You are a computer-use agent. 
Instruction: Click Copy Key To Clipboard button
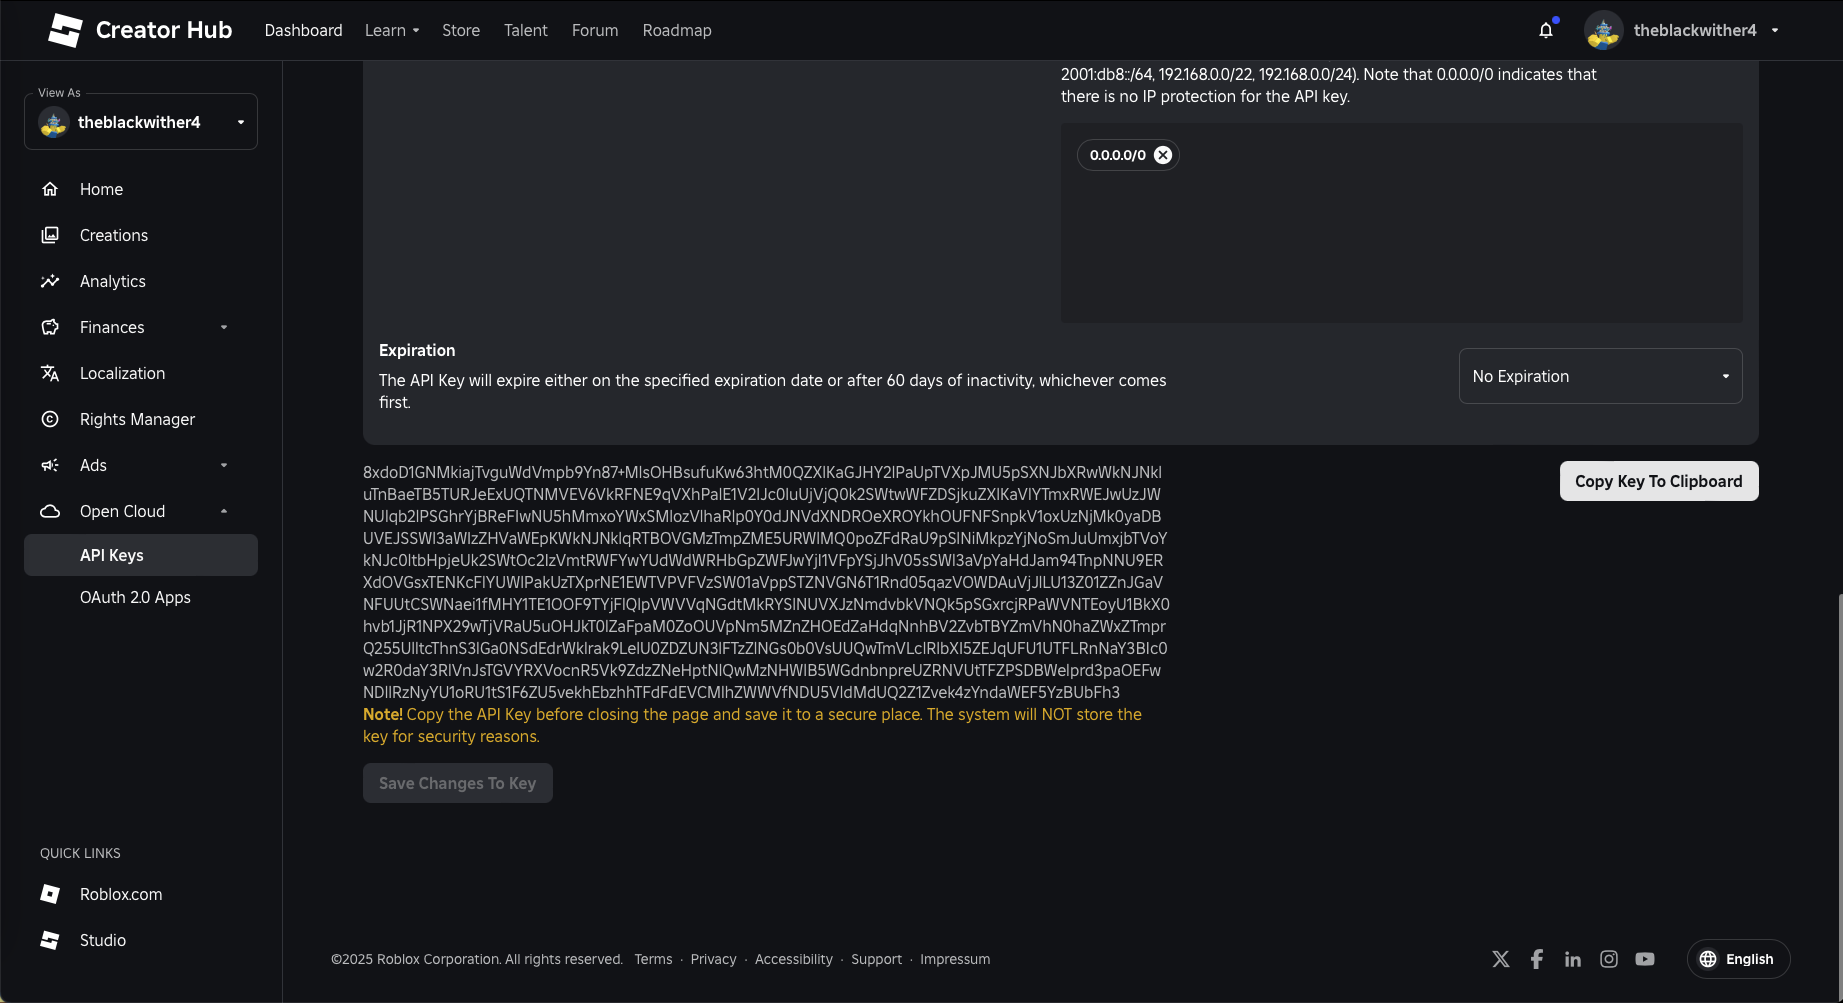click(1658, 481)
